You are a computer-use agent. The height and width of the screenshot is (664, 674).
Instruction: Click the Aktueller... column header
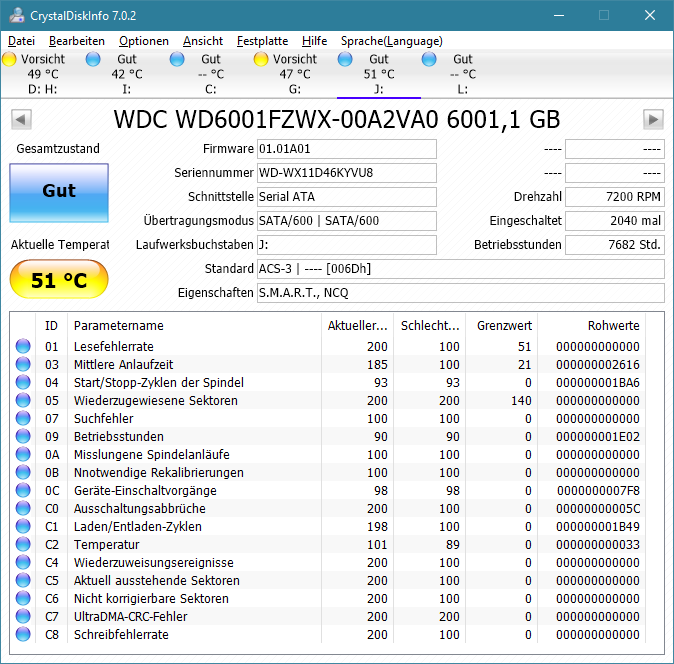[x=358, y=325]
